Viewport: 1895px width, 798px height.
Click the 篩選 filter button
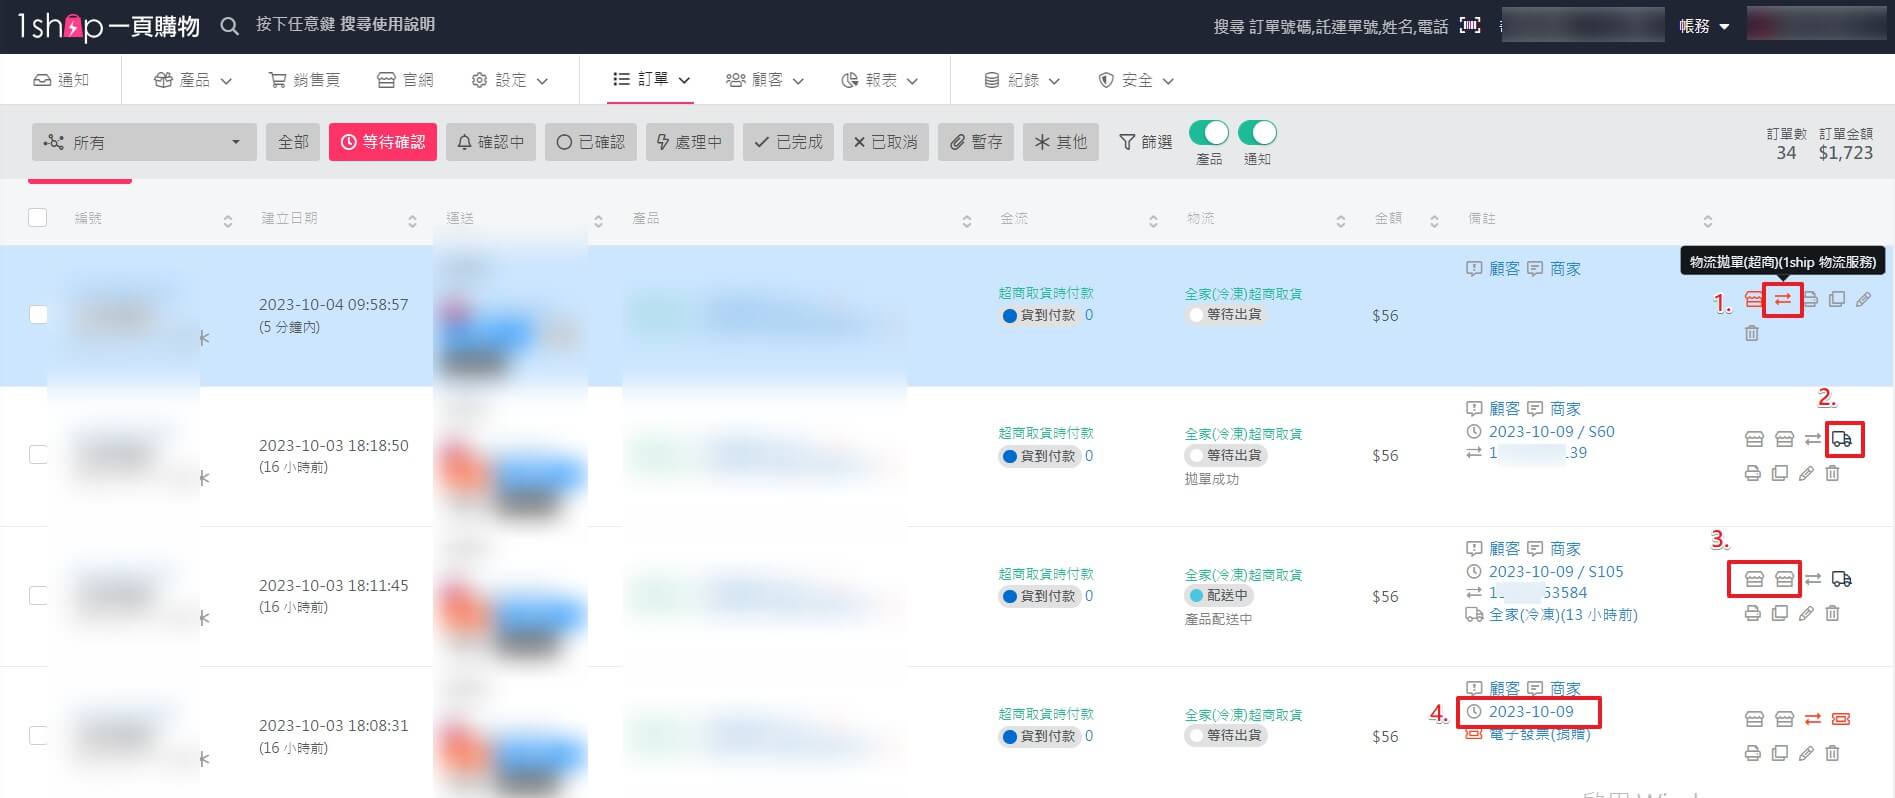click(1145, 142)
